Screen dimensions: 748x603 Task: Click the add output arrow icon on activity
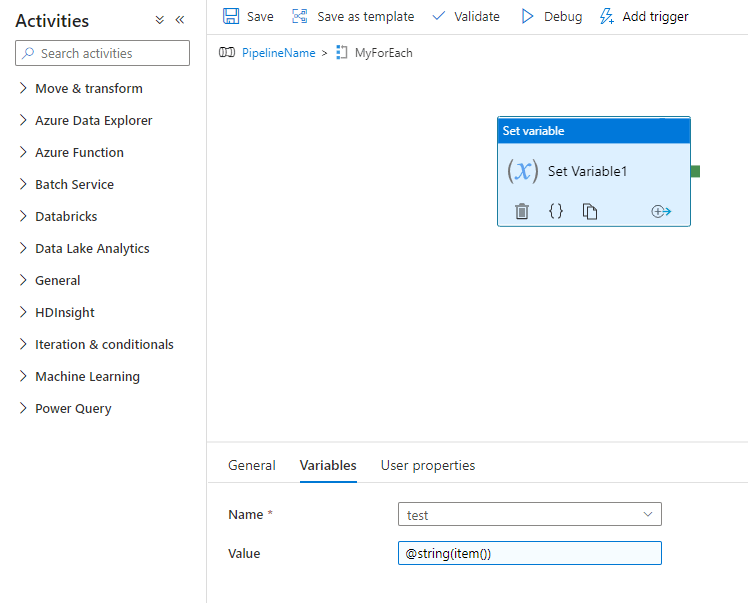[660, 211]
